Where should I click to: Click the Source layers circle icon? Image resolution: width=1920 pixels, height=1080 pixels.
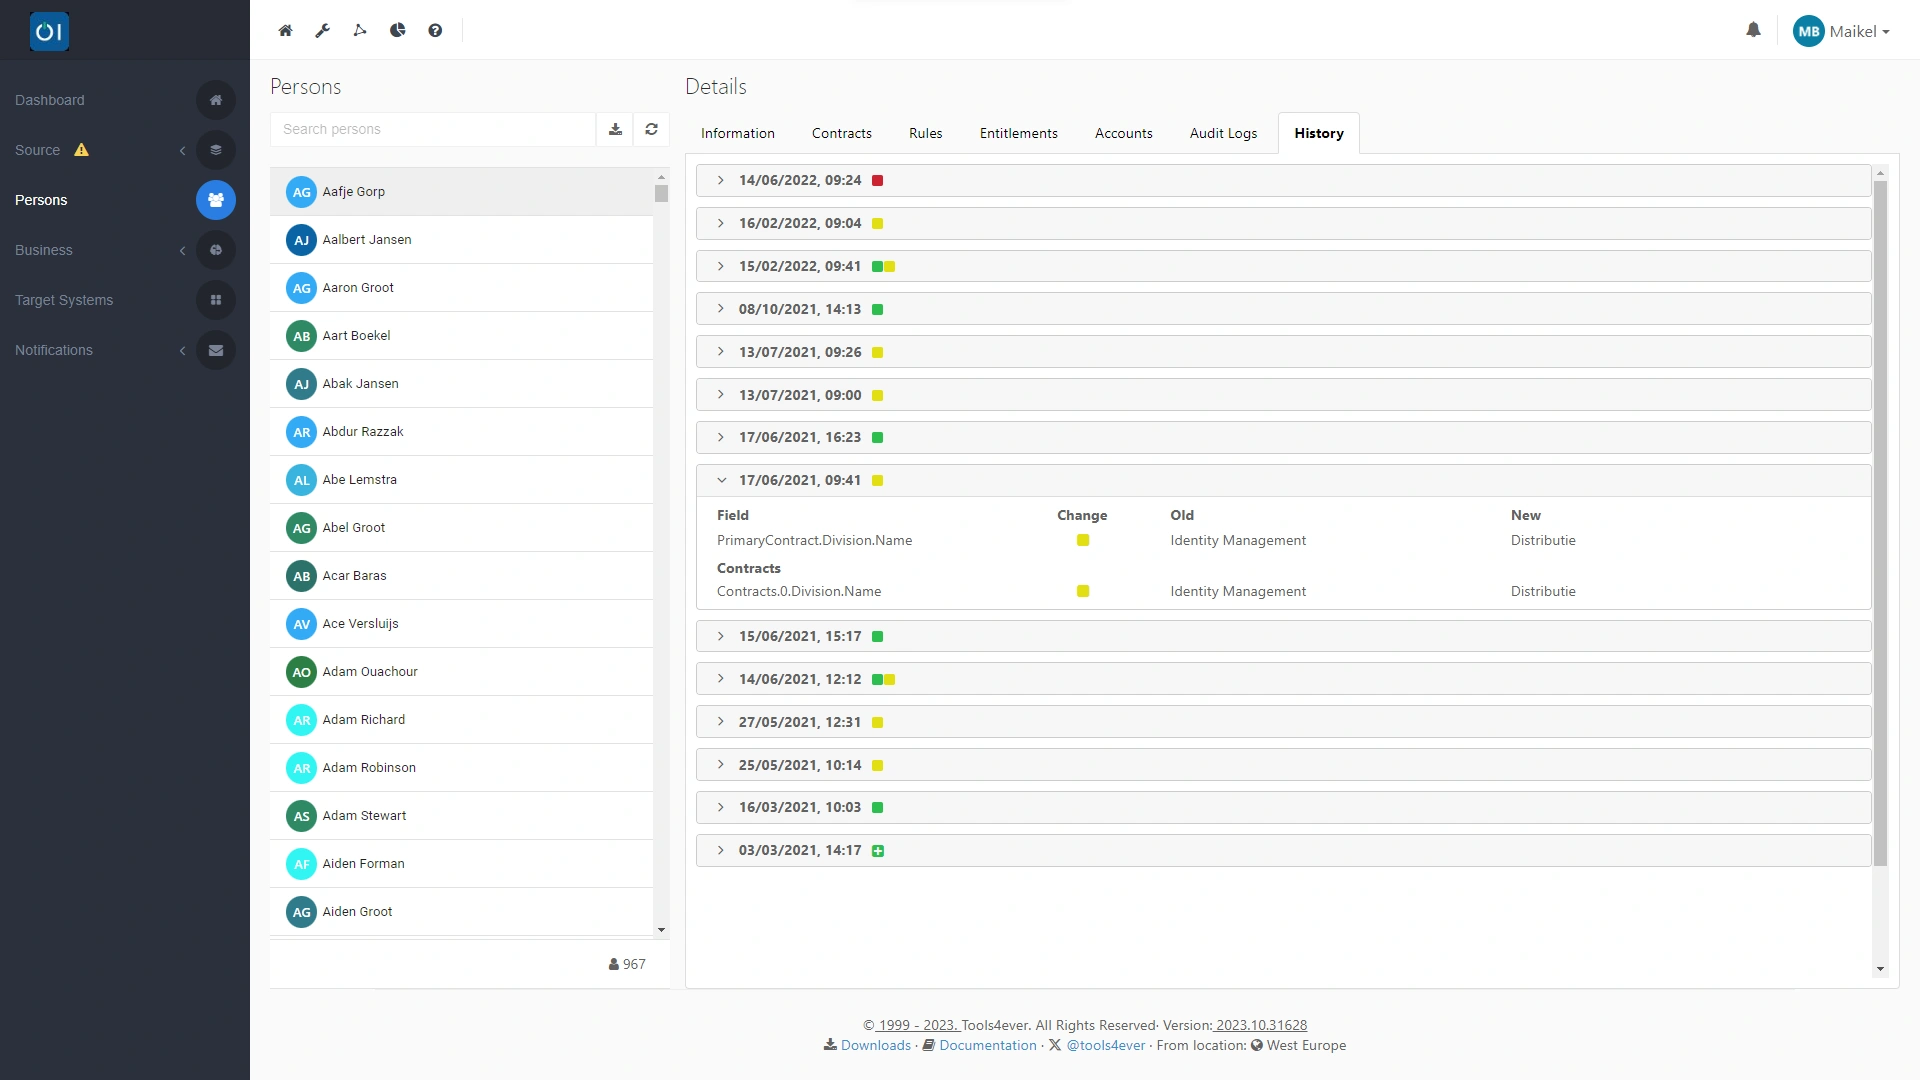coord(216,150)
